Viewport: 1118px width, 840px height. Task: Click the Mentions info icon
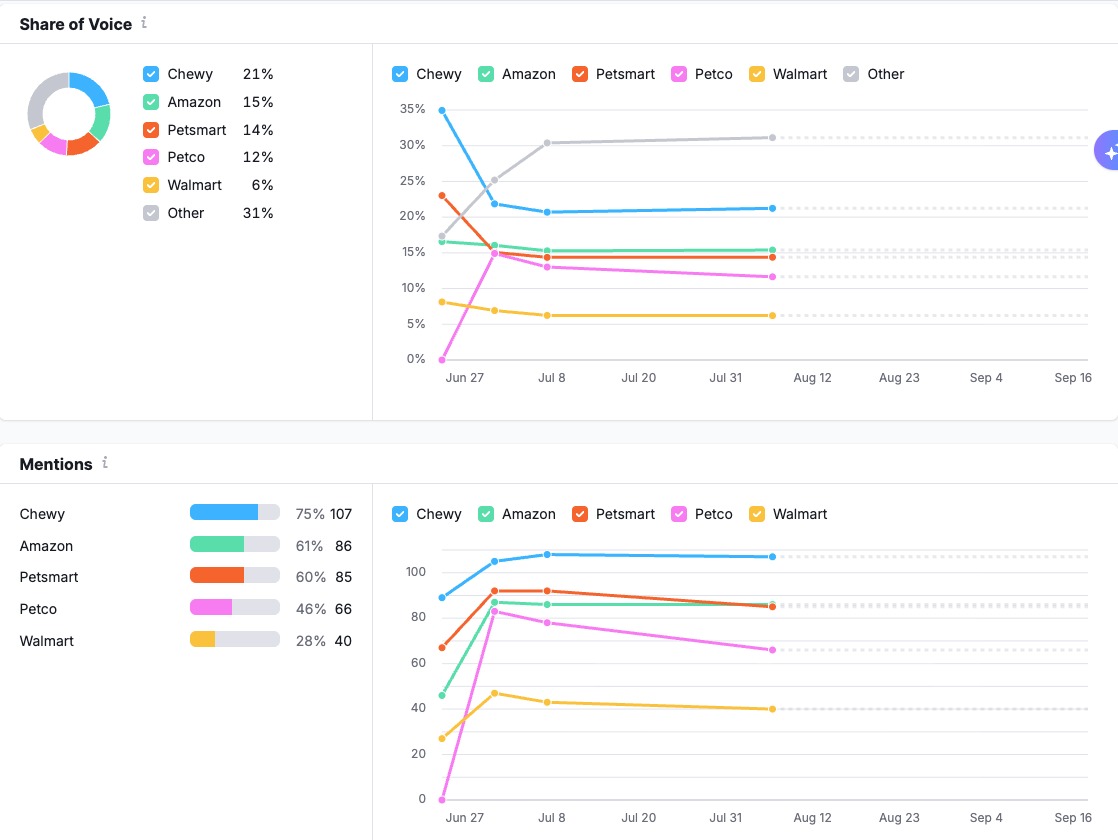coord(105,463)
